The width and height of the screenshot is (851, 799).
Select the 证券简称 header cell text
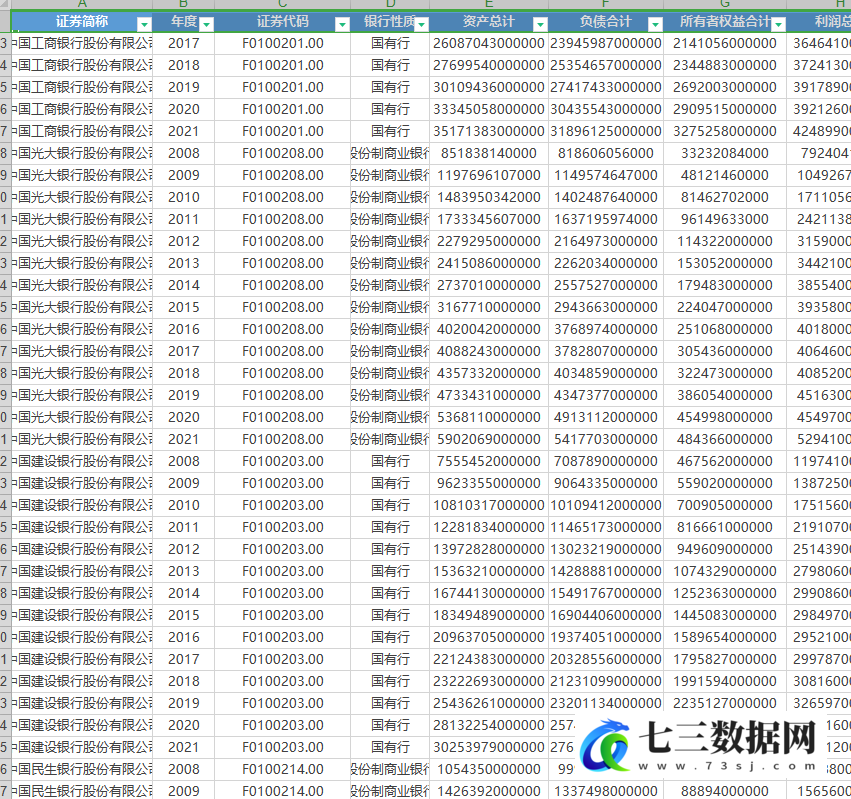(x=82, y=22)
